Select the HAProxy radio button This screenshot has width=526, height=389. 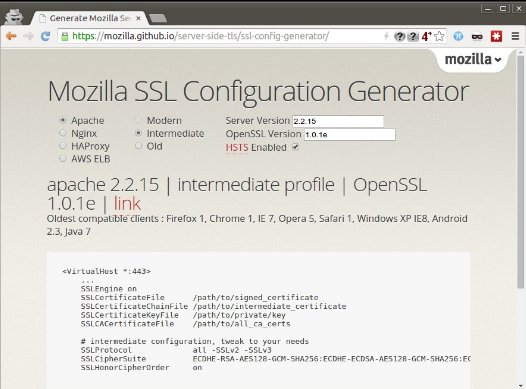[63, 146]
